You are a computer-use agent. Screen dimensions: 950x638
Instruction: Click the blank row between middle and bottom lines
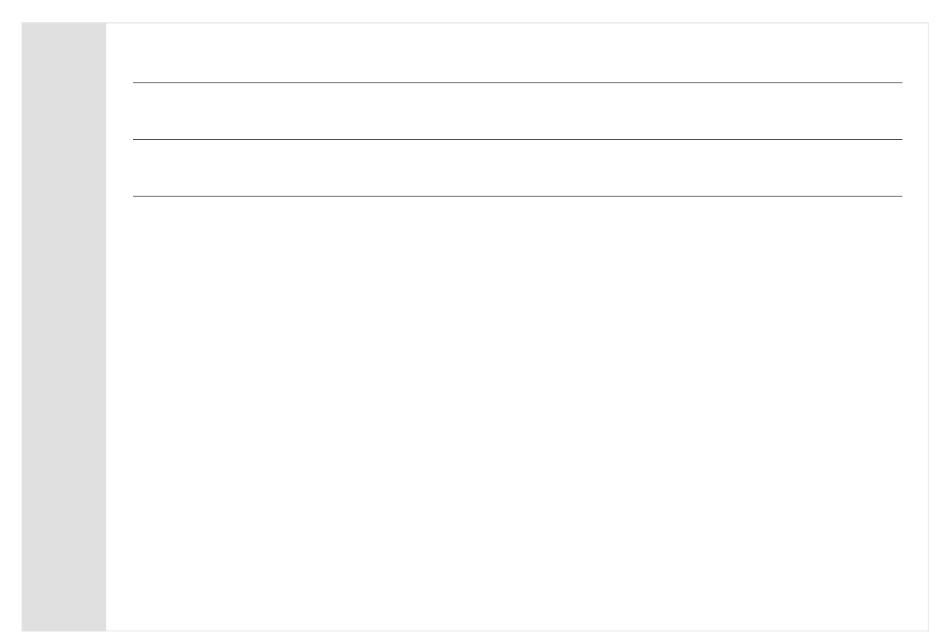(x=517, y=168)
